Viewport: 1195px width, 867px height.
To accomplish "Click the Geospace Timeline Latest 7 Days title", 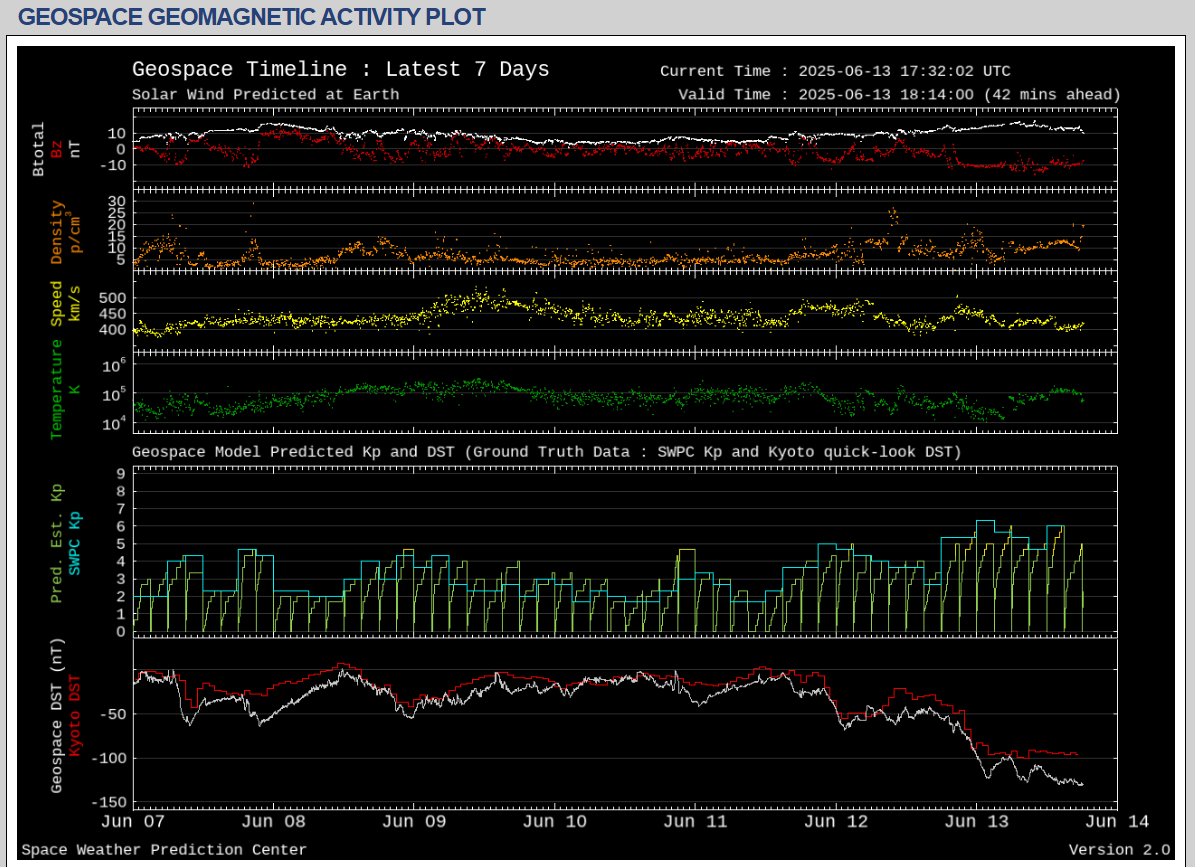I will (340, 70).
